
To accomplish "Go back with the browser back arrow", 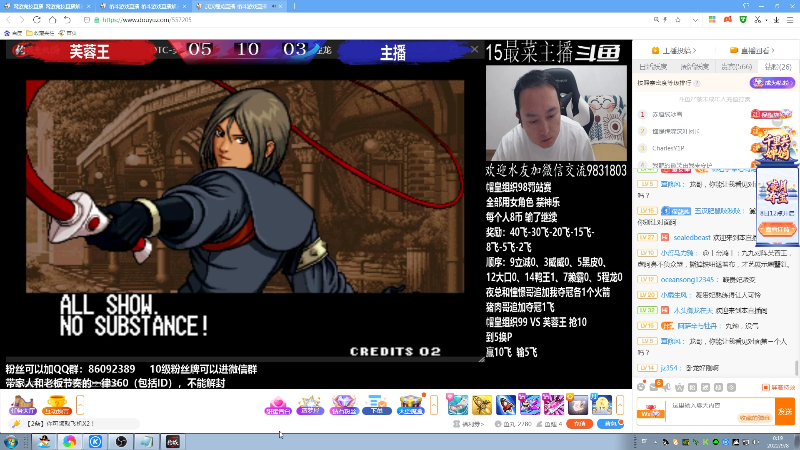I will [x=8, y=19].
